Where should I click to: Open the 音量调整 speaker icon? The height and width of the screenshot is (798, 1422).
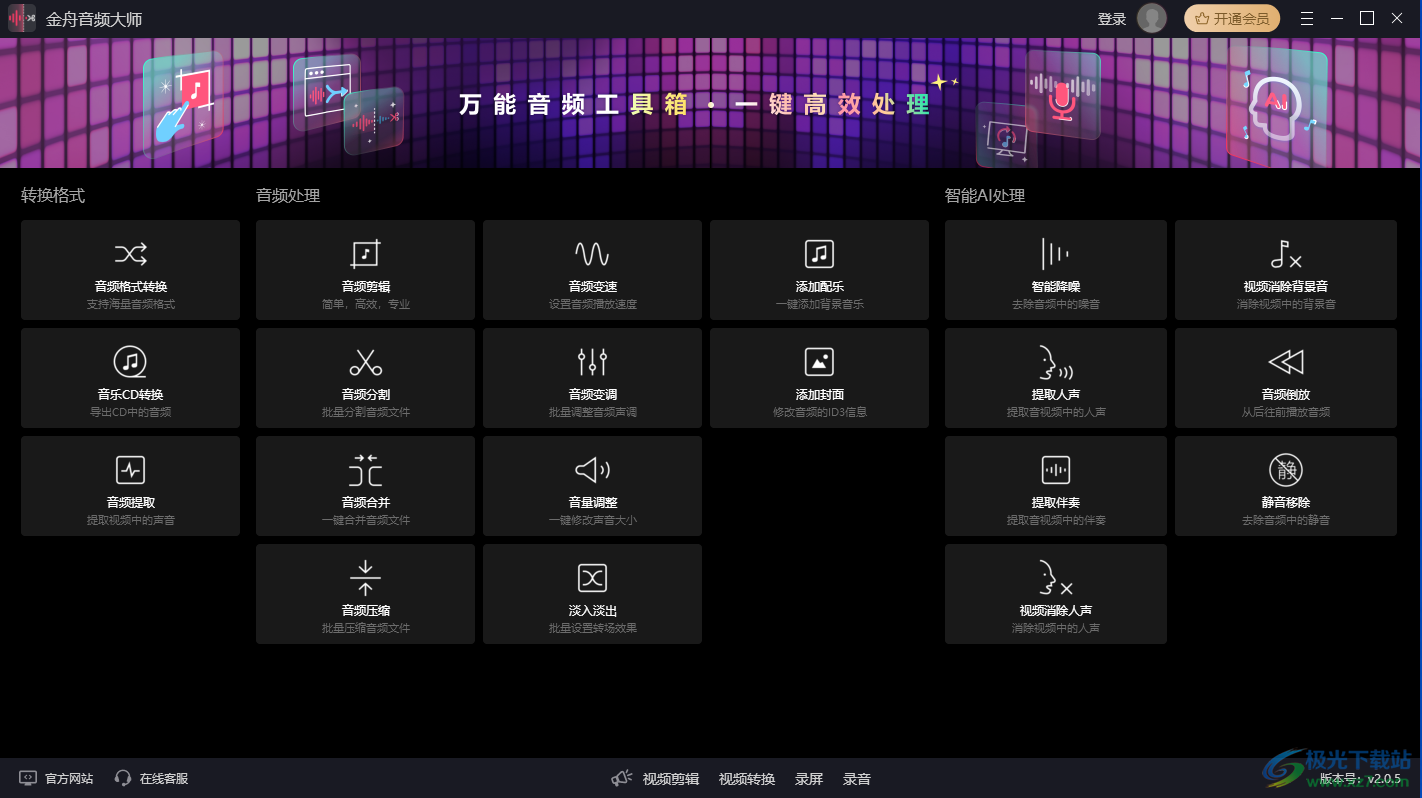coord(592,469)
